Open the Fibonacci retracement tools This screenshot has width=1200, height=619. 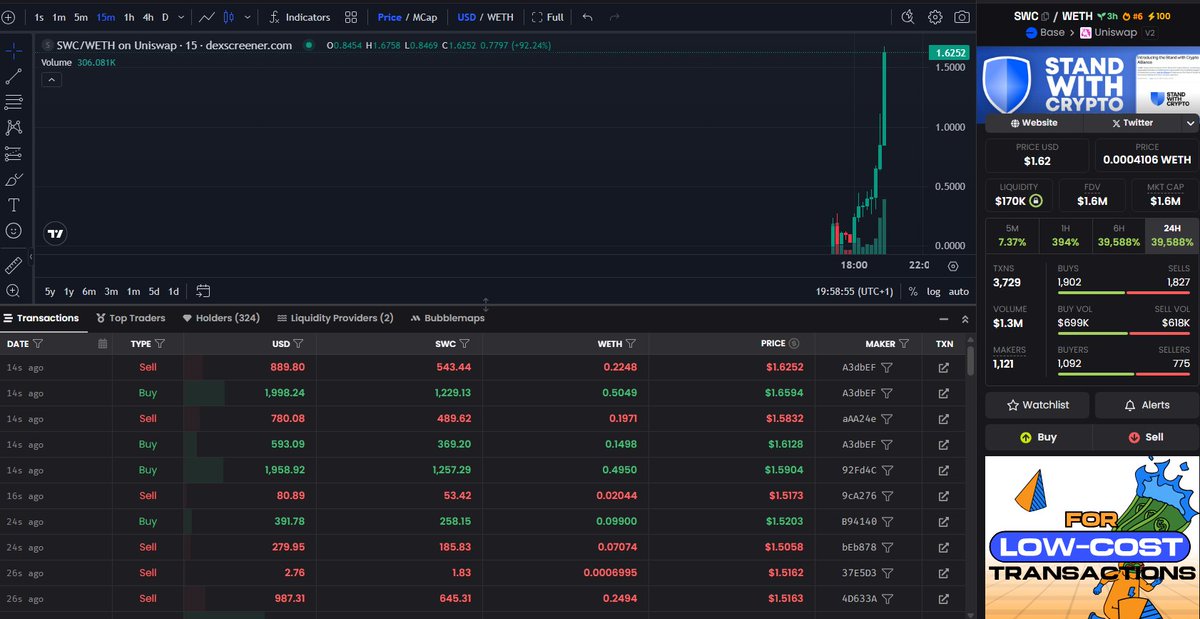[x=14, y=101]
